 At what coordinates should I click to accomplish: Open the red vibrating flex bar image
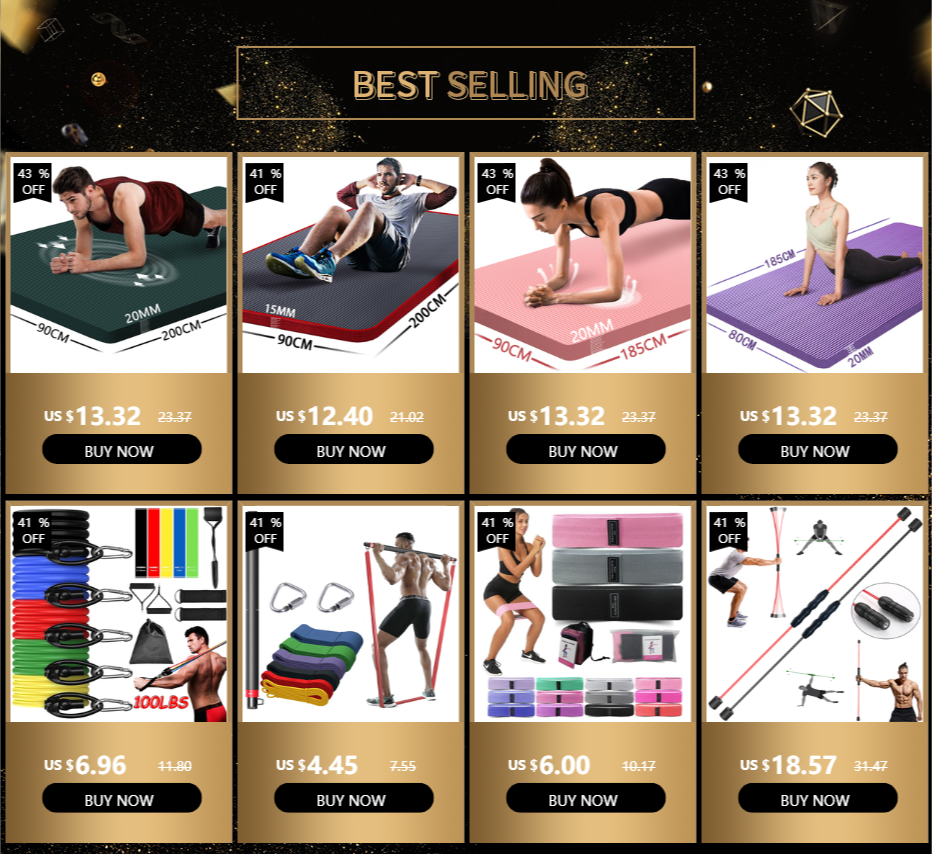814,614
